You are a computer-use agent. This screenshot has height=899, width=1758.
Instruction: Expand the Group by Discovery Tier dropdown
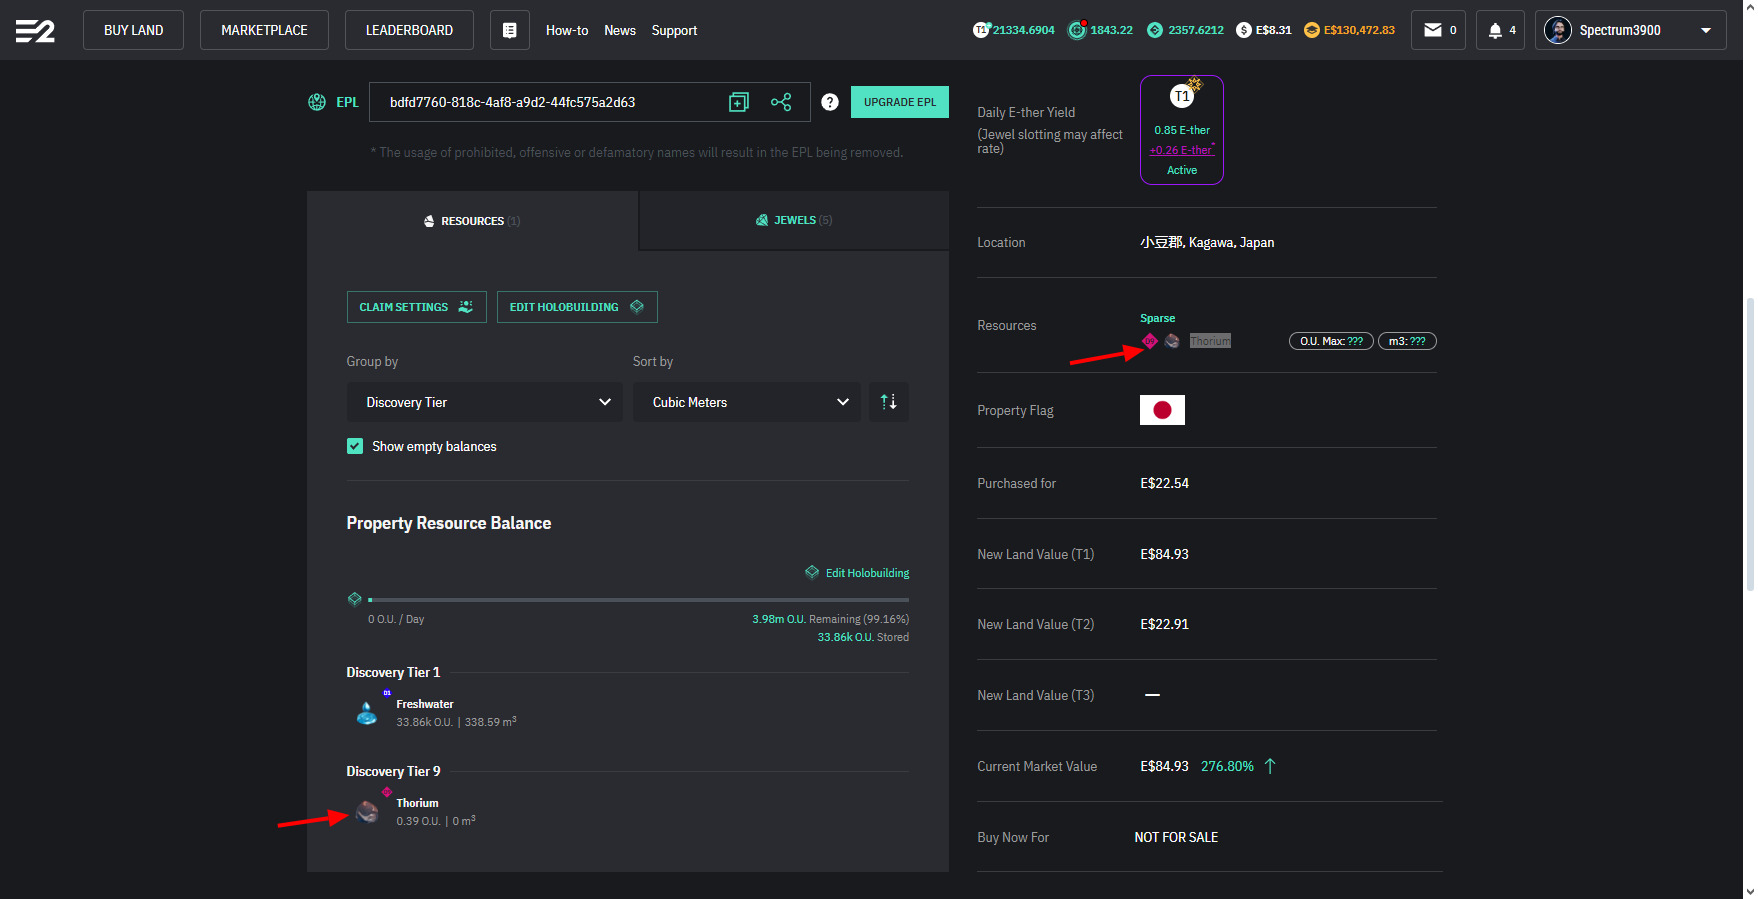click(x=485, y=402)
